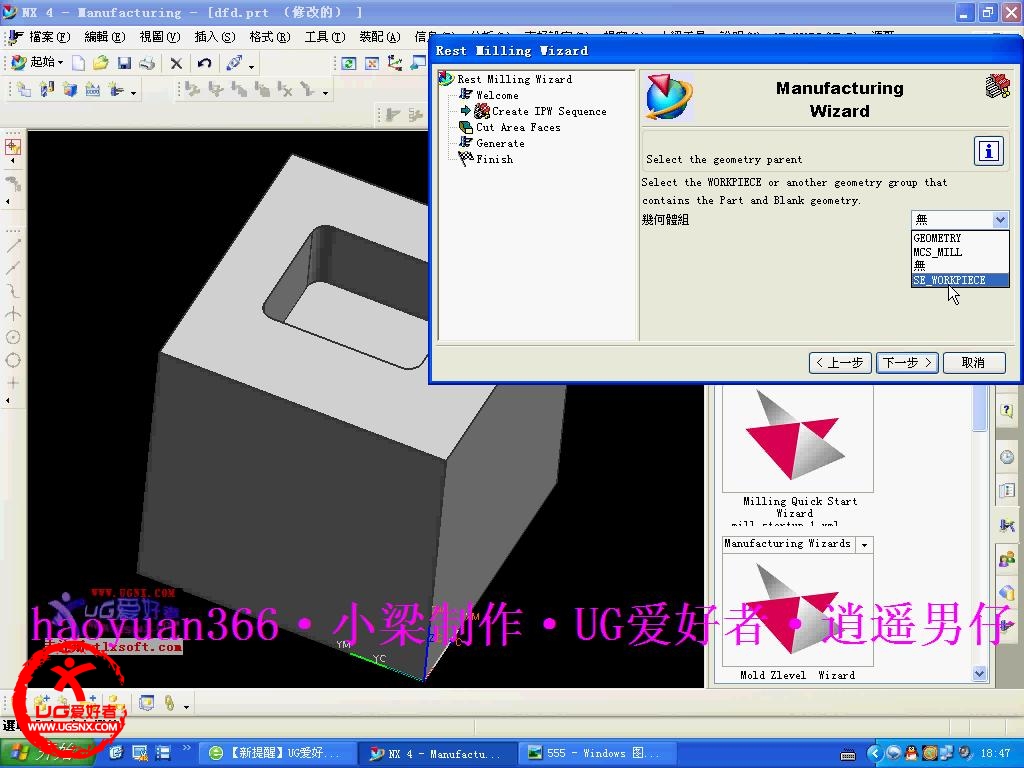Click 上一步 previous step button
This screenshot has width=1024, height=768.
840,362
